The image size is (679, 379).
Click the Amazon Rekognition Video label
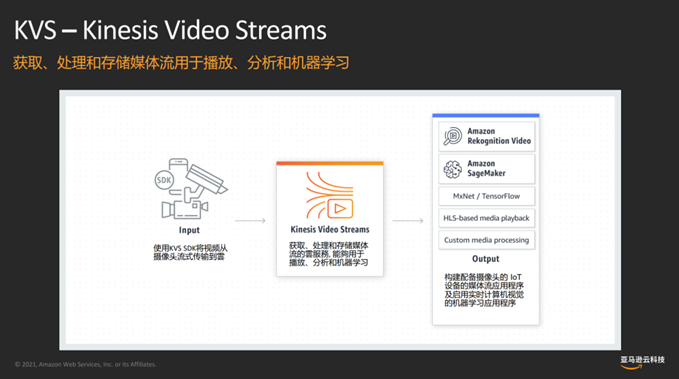tap(499, 136)
